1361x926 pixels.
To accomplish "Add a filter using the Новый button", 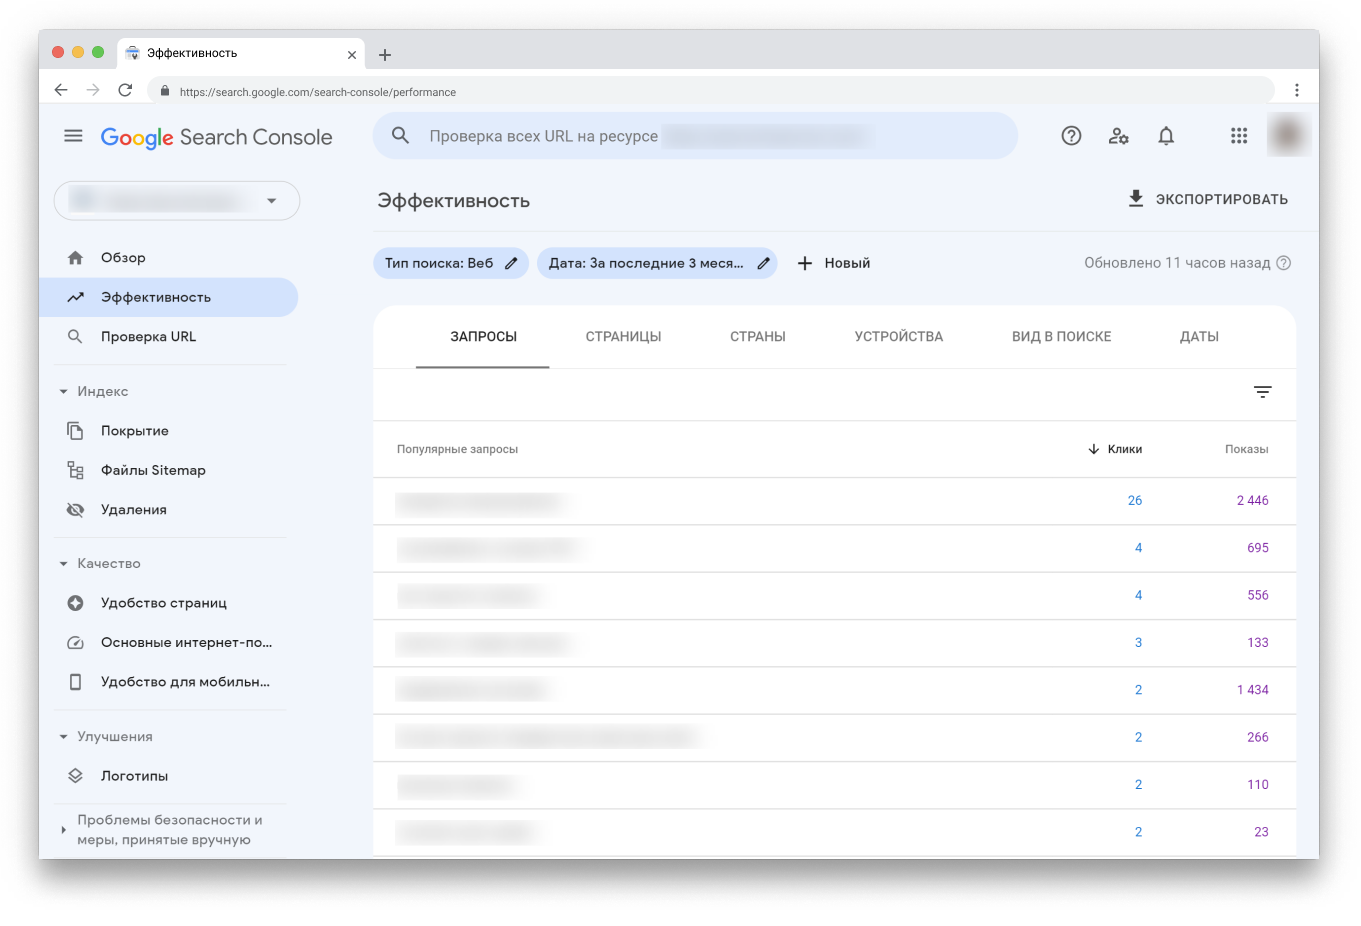I will coord(834,262).
